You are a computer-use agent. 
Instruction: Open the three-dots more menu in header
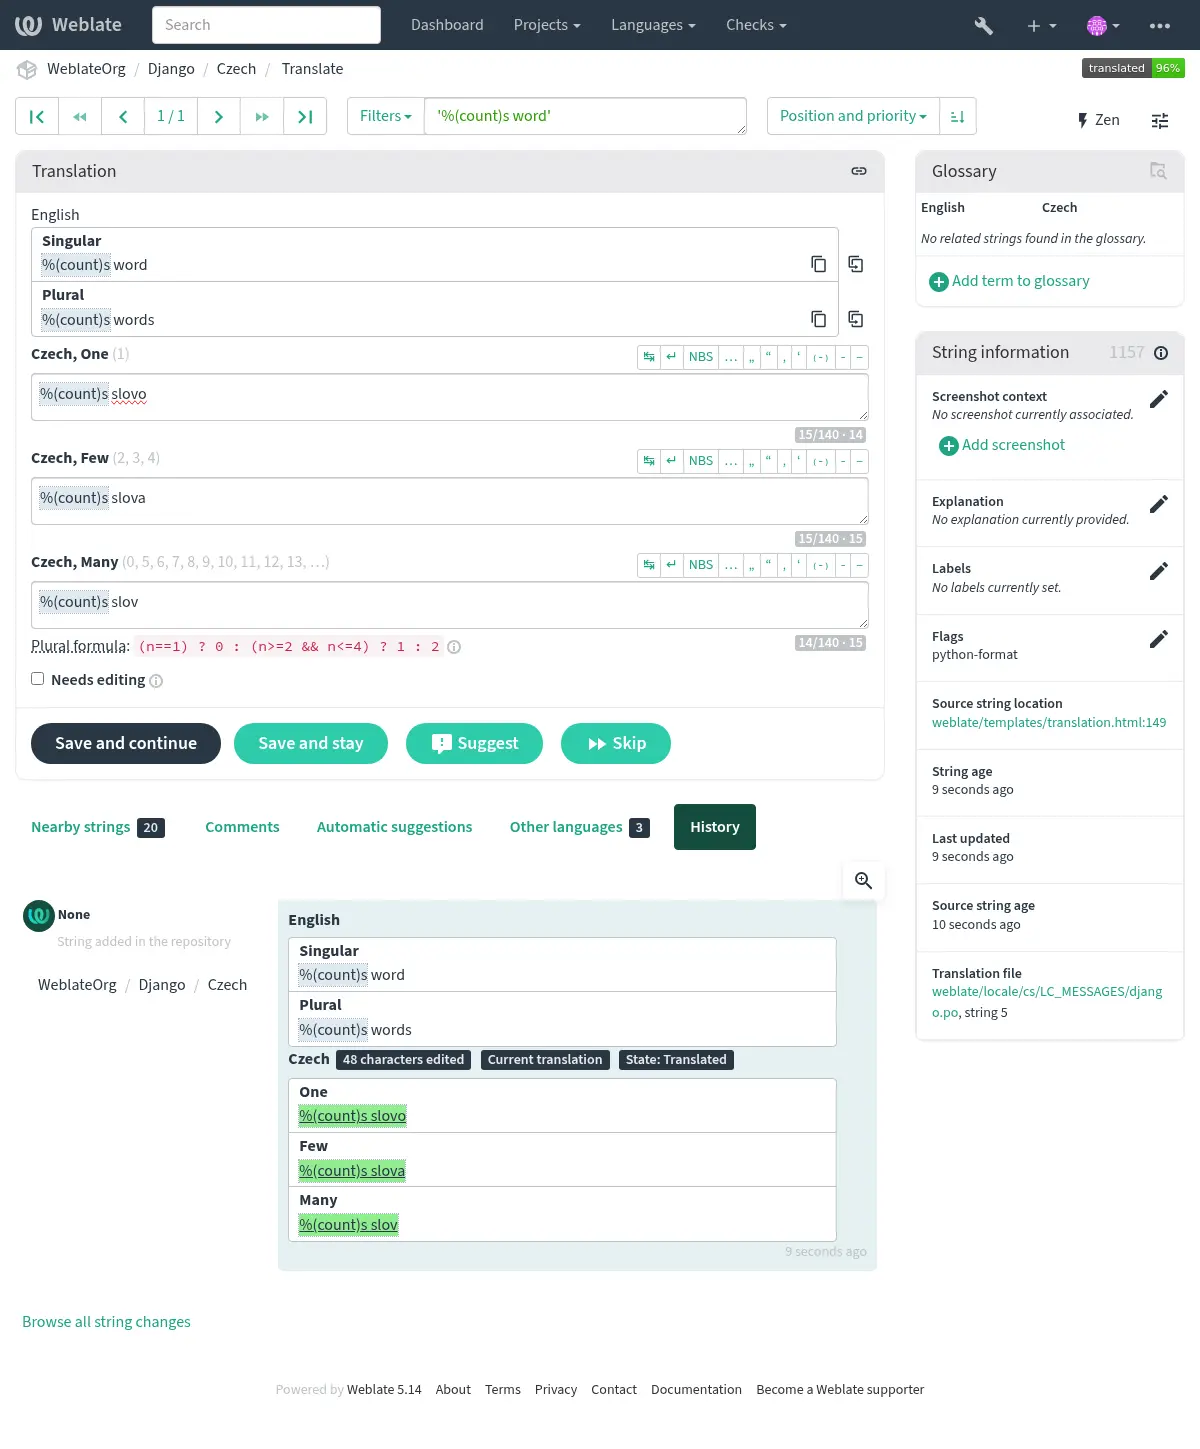[1160, 26]
